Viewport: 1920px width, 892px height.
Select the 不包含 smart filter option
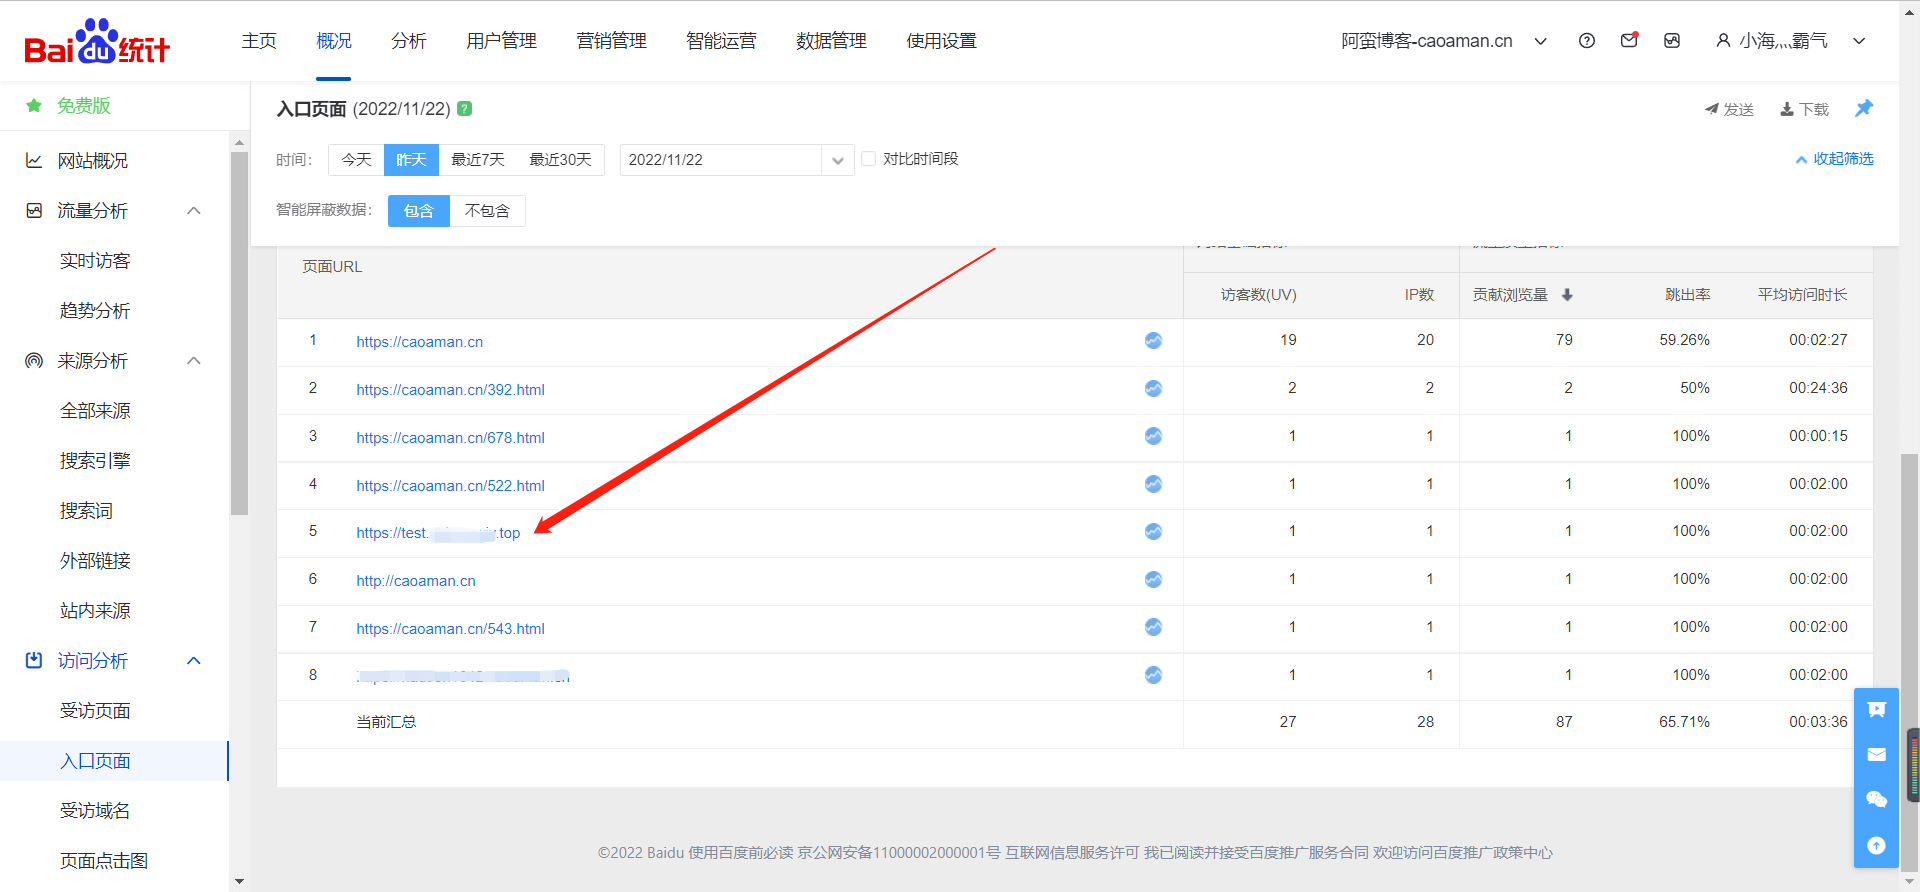coord(487,211)
